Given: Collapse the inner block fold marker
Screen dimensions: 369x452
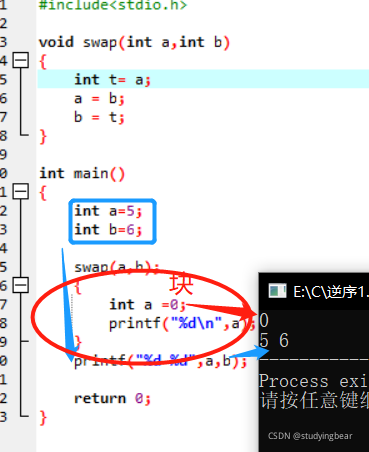Looking at the screenshot, I should (x=21, y=285).
